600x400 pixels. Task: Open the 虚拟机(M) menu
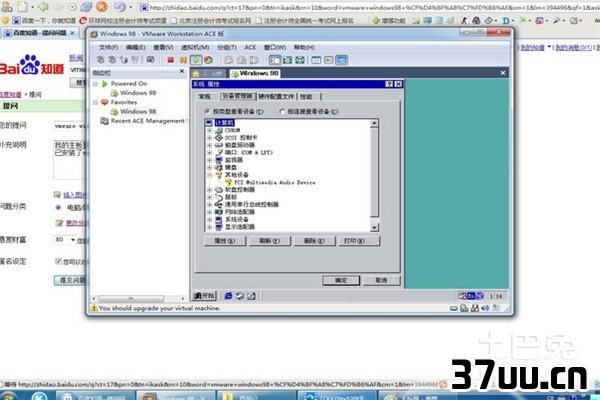[x=195, y=47]
